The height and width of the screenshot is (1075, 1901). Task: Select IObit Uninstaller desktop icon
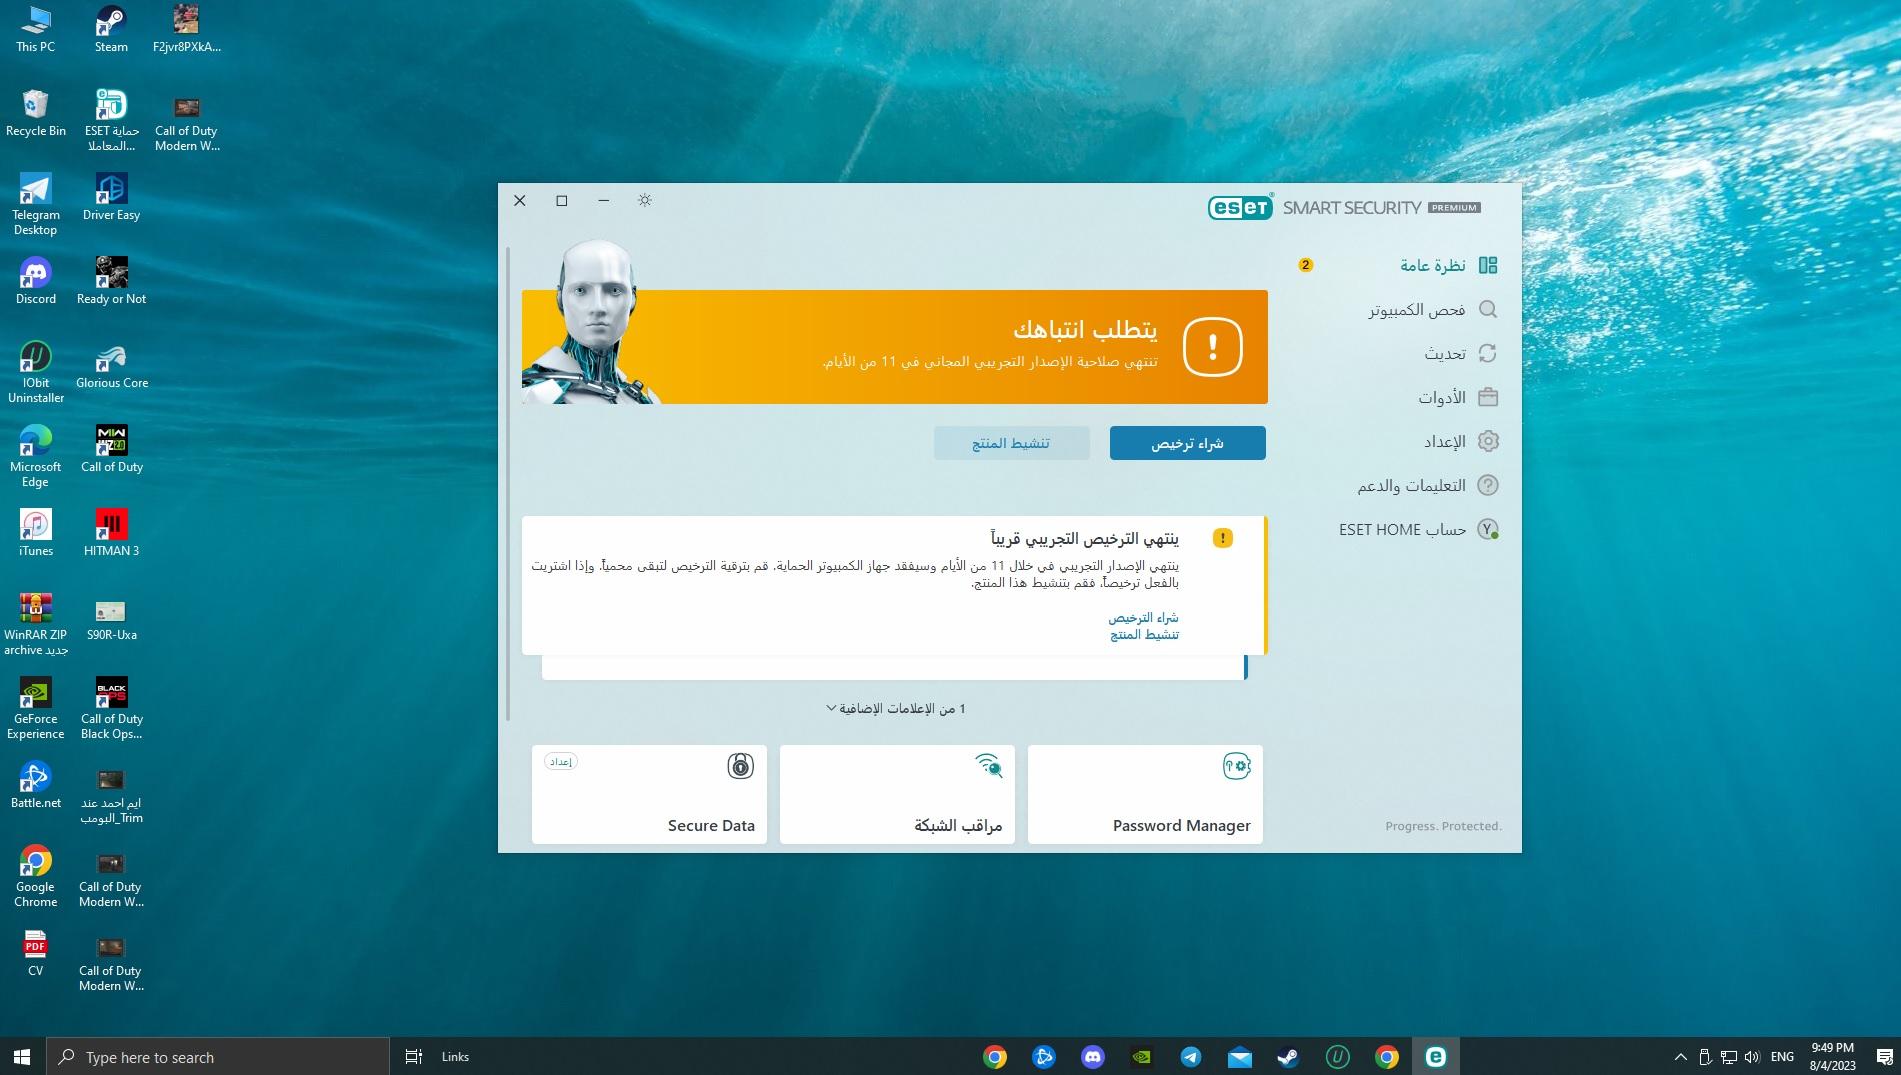pyautogui.click(x=35, y=372)
